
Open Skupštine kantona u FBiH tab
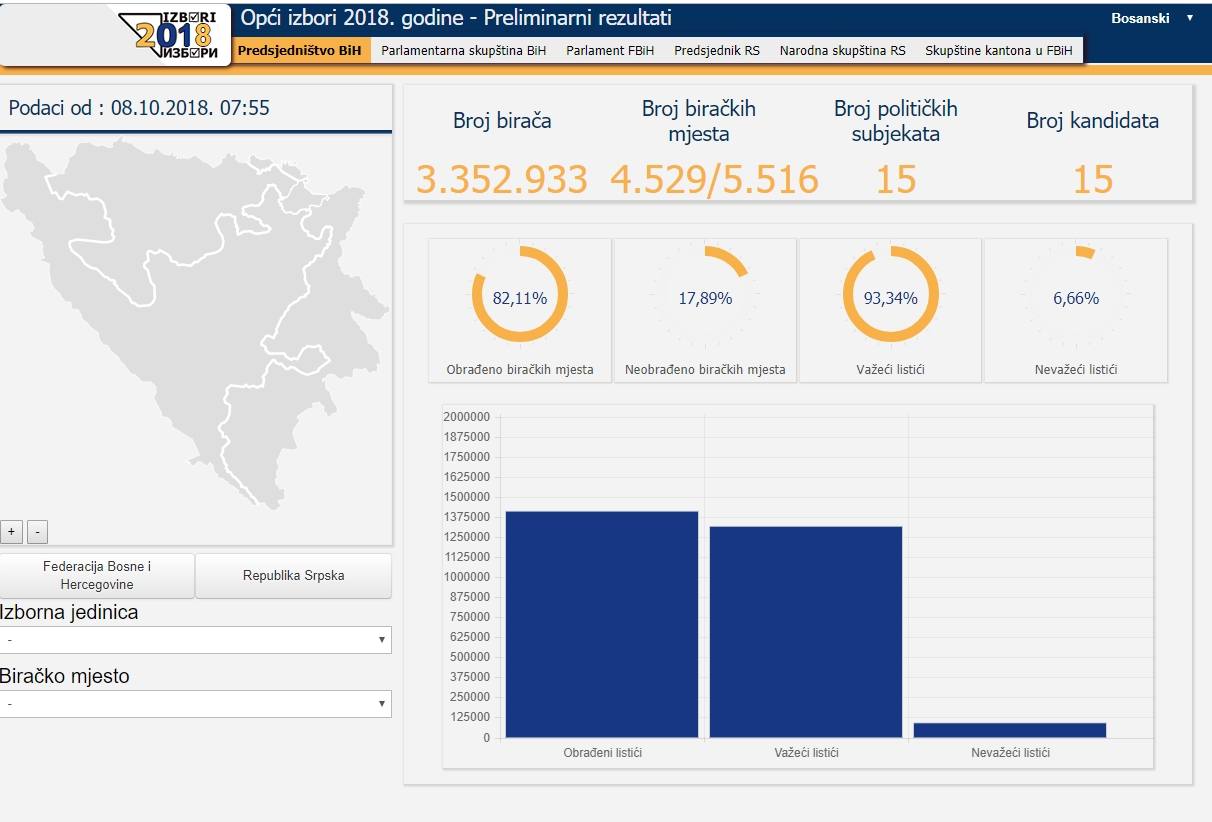999,51
